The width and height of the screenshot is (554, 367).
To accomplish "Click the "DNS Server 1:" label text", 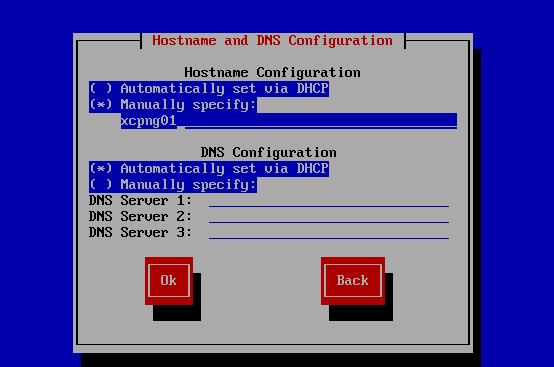I will tap(140, 201).
